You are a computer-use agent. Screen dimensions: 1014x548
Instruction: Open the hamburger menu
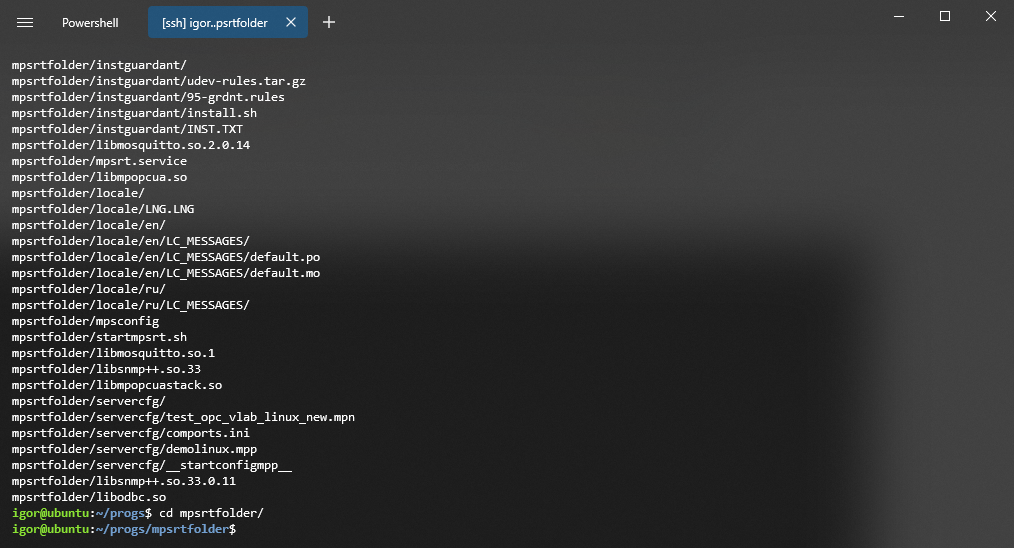pyautogui.click(x=25, y=23)
